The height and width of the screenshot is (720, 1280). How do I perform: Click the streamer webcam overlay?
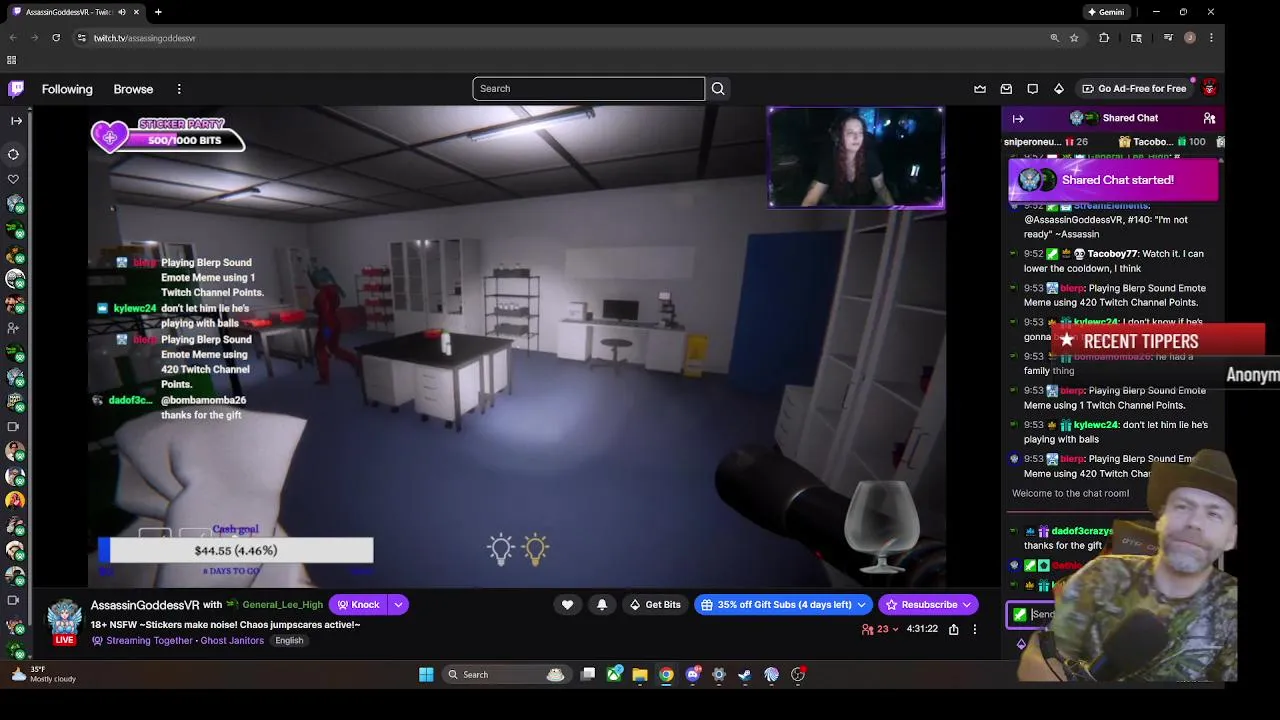click(856, 158)
